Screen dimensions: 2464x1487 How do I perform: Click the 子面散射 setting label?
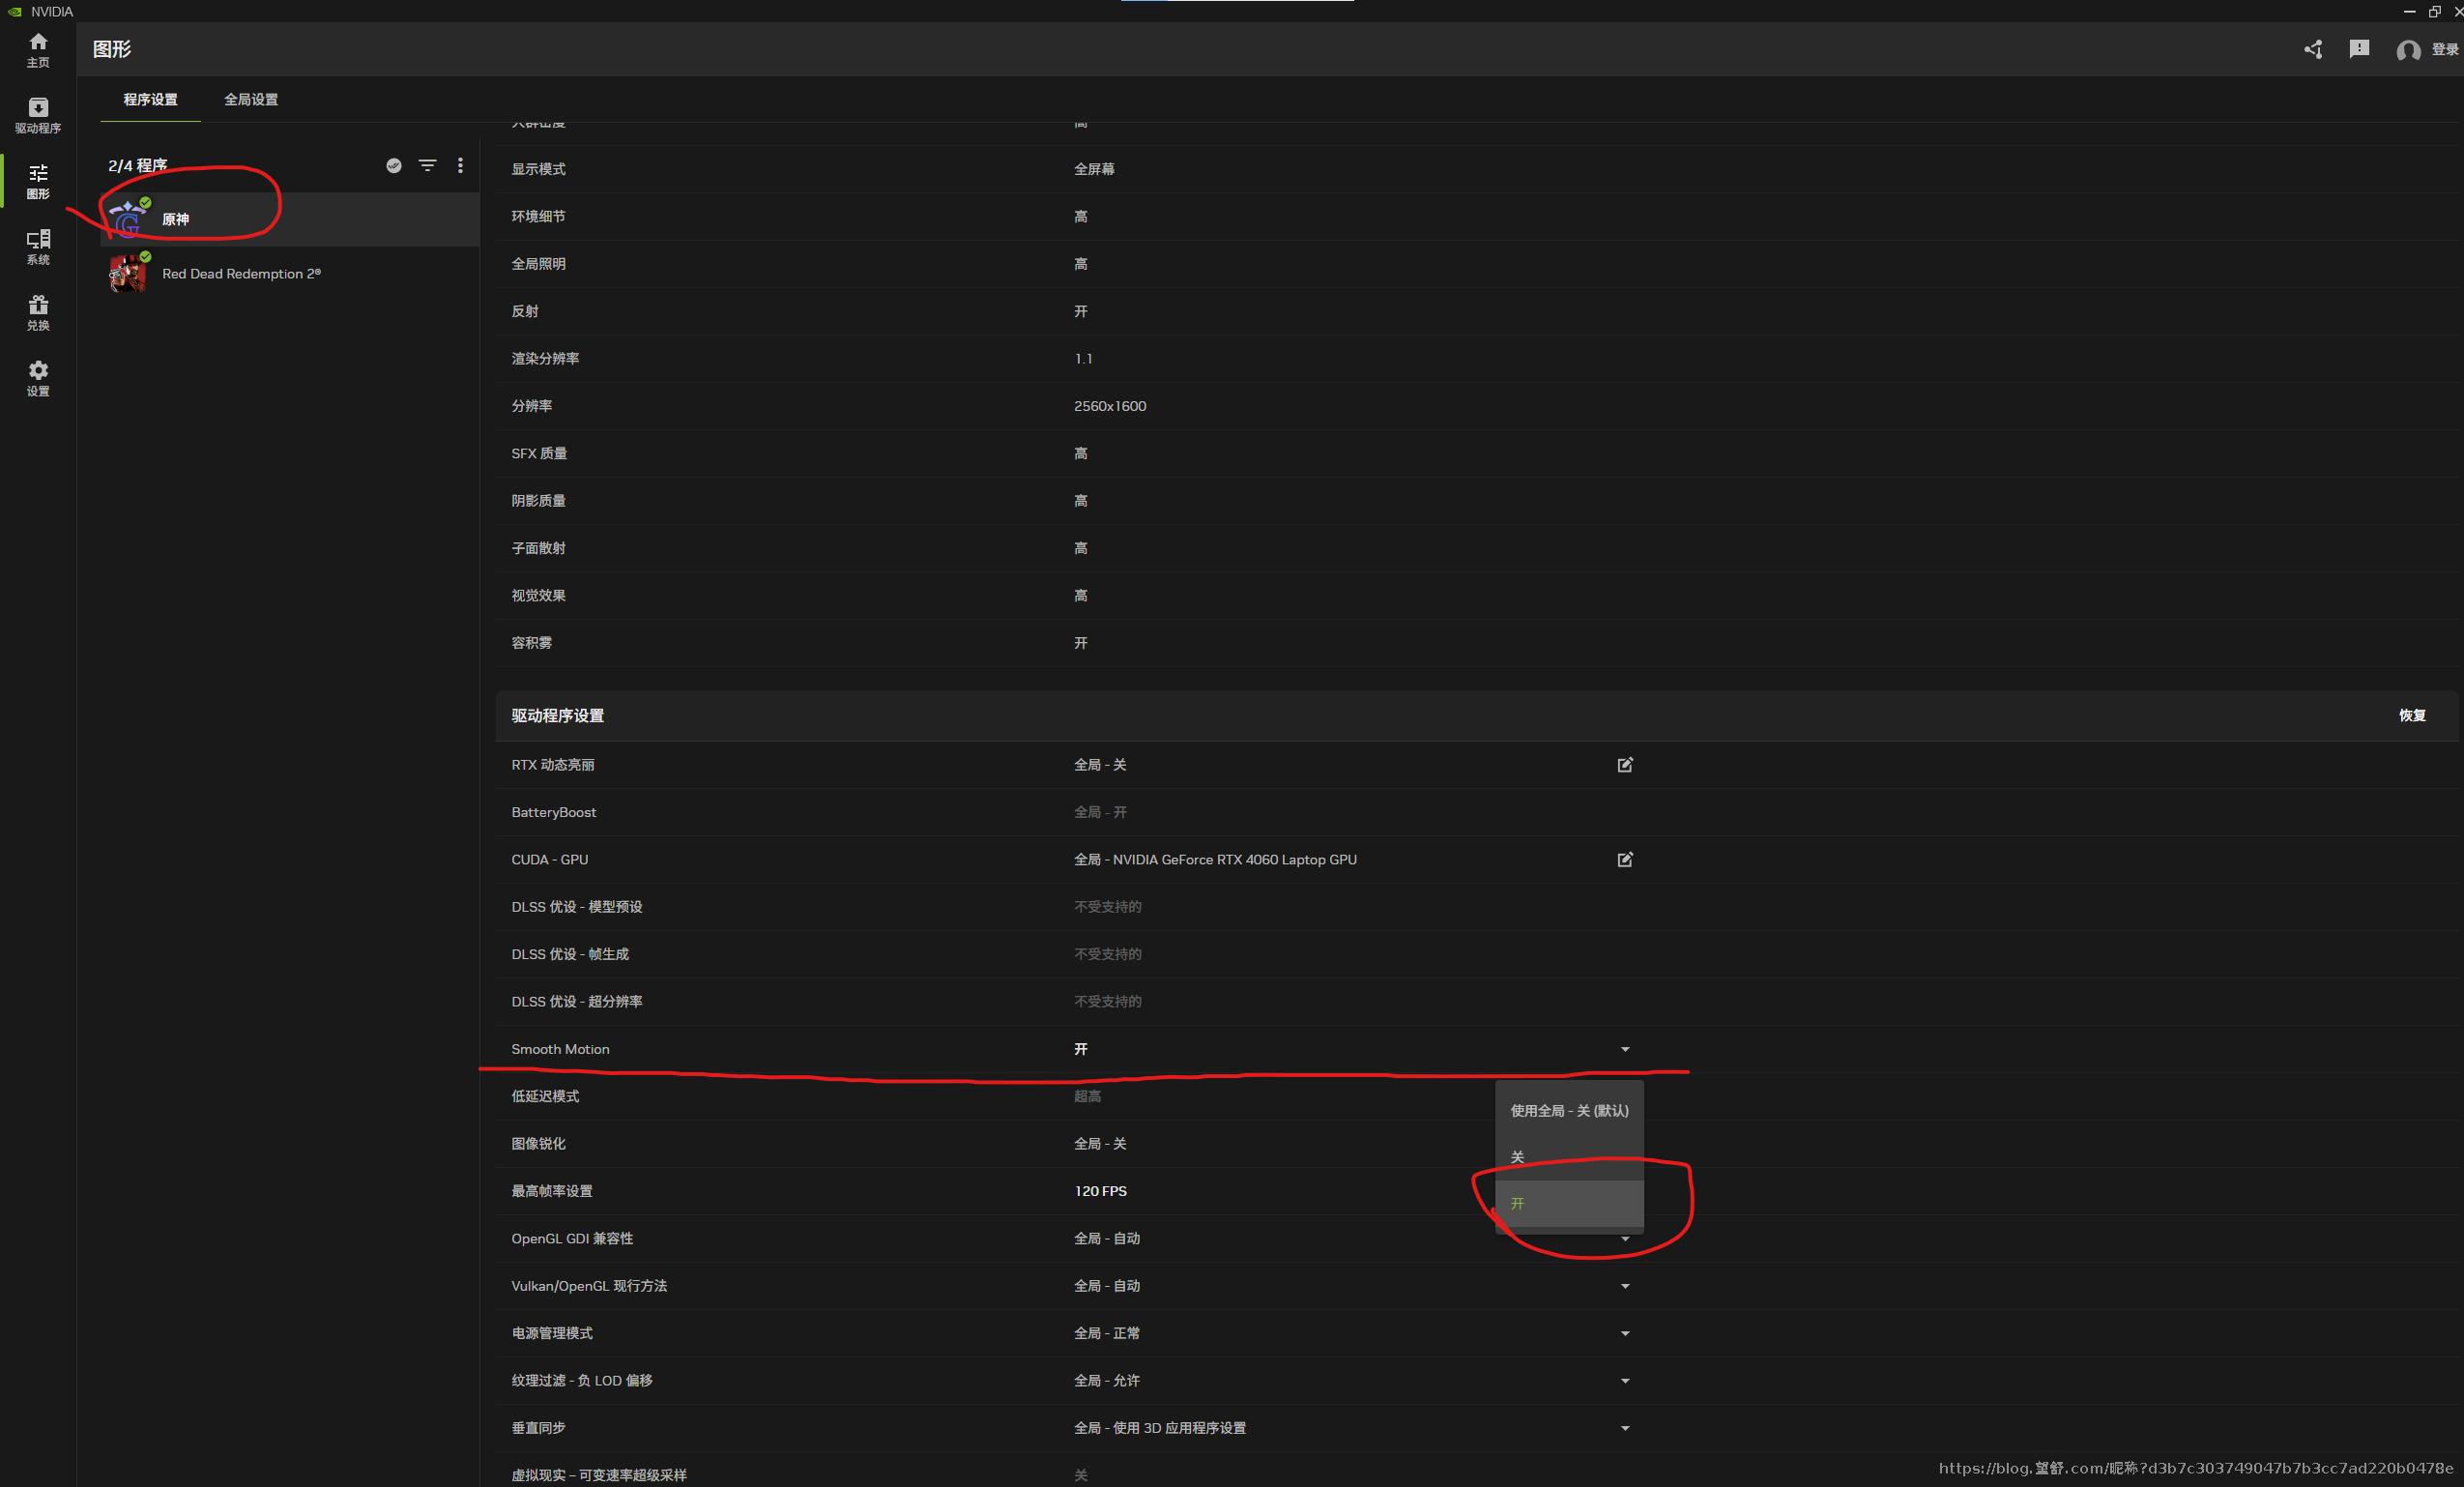coord(538,548)
